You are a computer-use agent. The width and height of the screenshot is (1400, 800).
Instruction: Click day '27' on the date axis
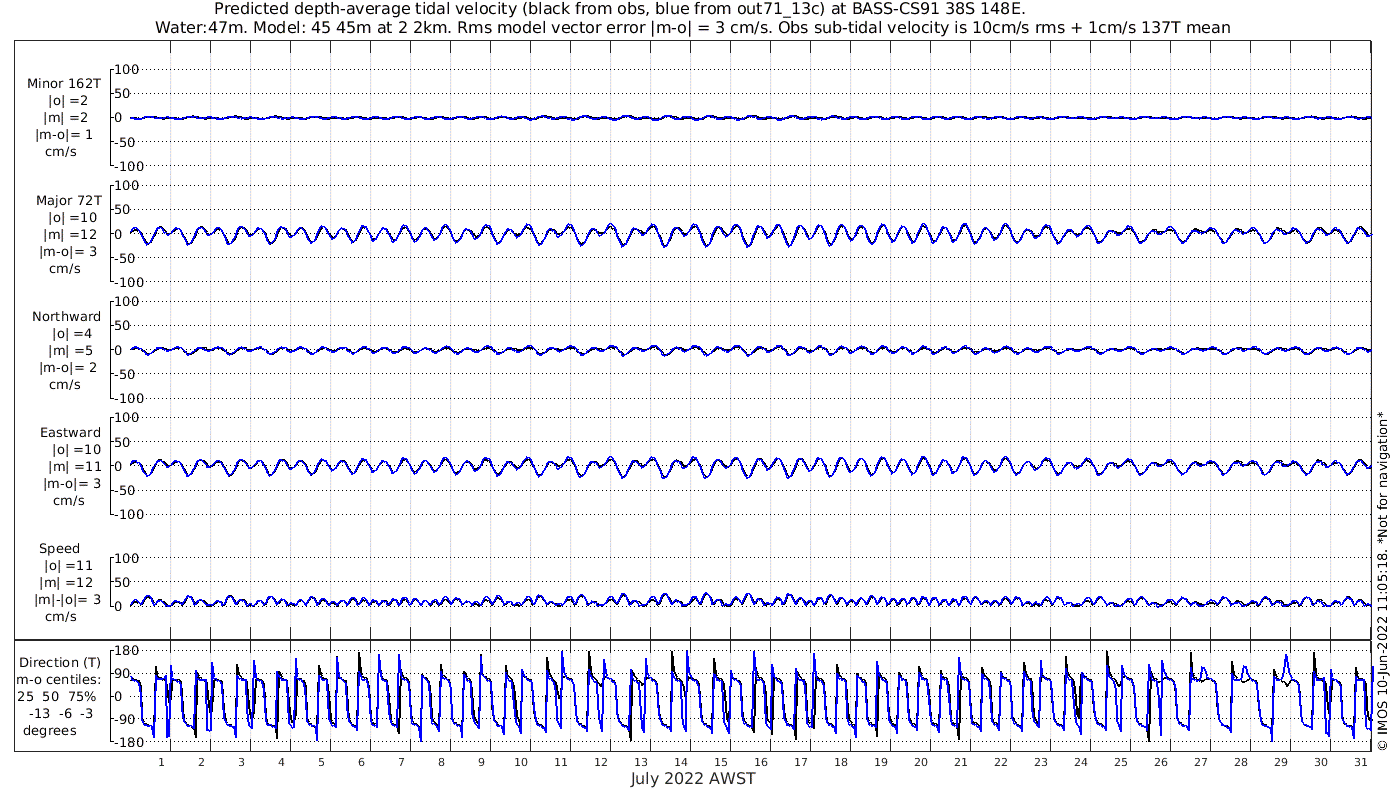pos(1201,762)
